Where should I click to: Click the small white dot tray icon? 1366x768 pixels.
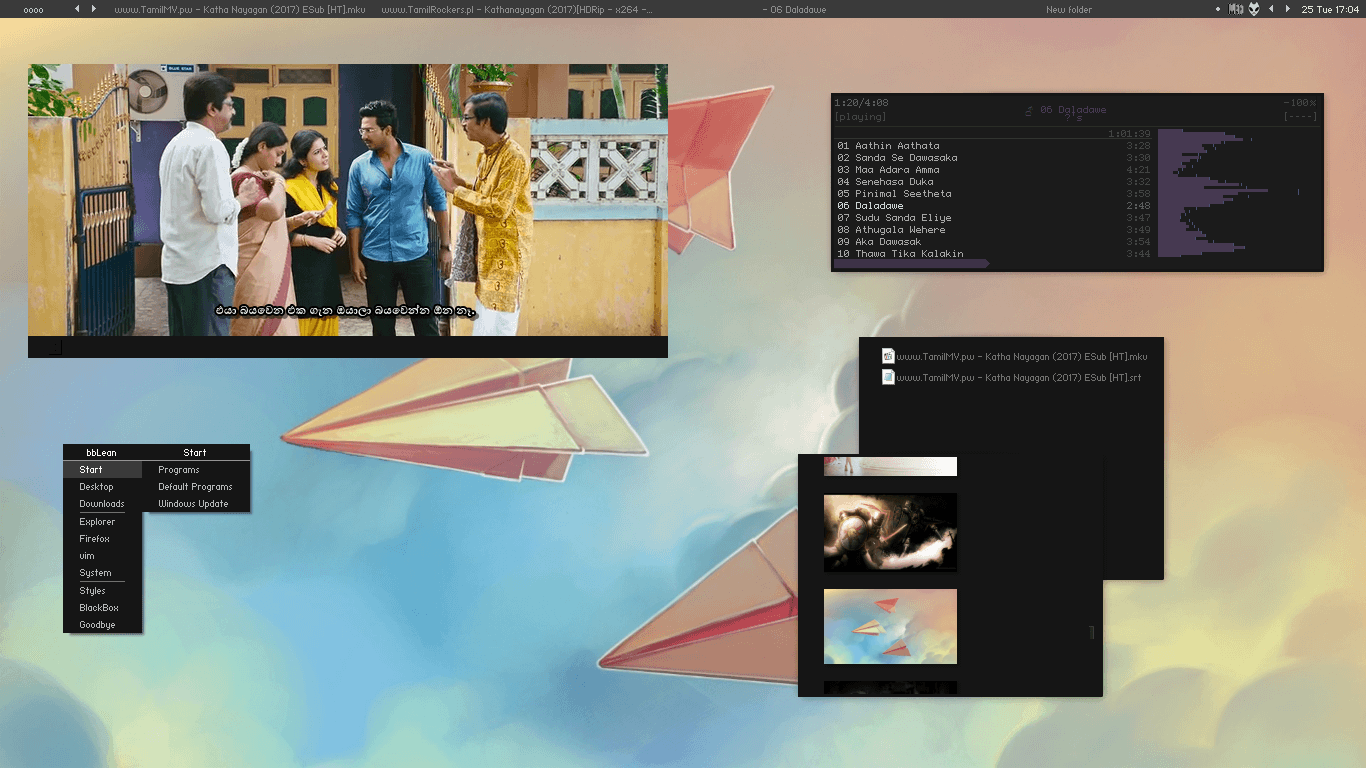(x=1218, y=9)
